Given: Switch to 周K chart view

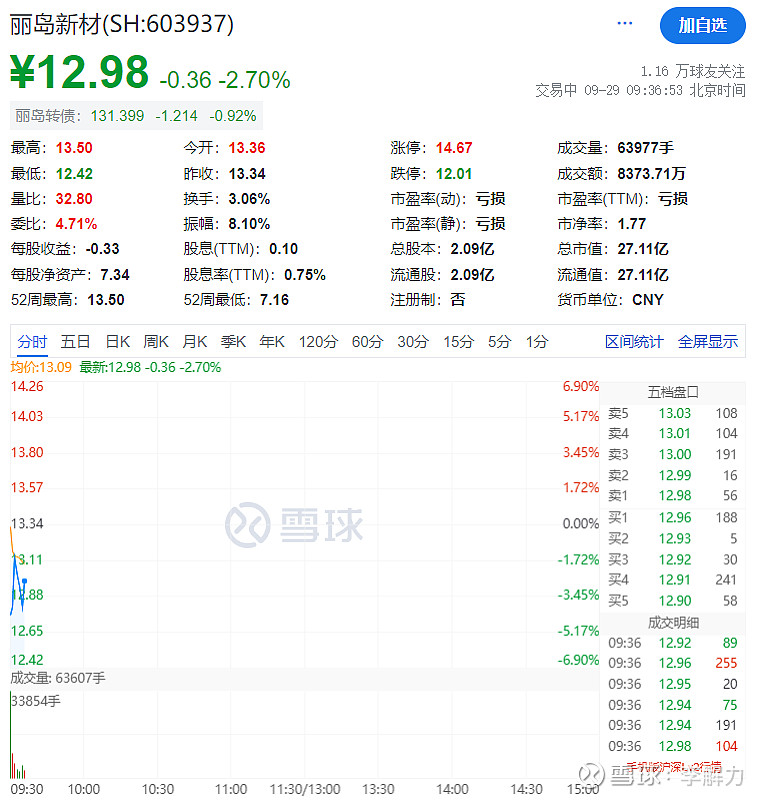Looking at the screenshot, I should click(156, 342).
